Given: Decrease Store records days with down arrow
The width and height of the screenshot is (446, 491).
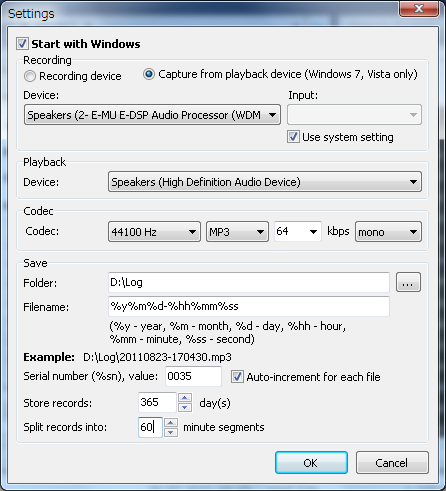Looking at the screenshot, I should click(185, 407).
